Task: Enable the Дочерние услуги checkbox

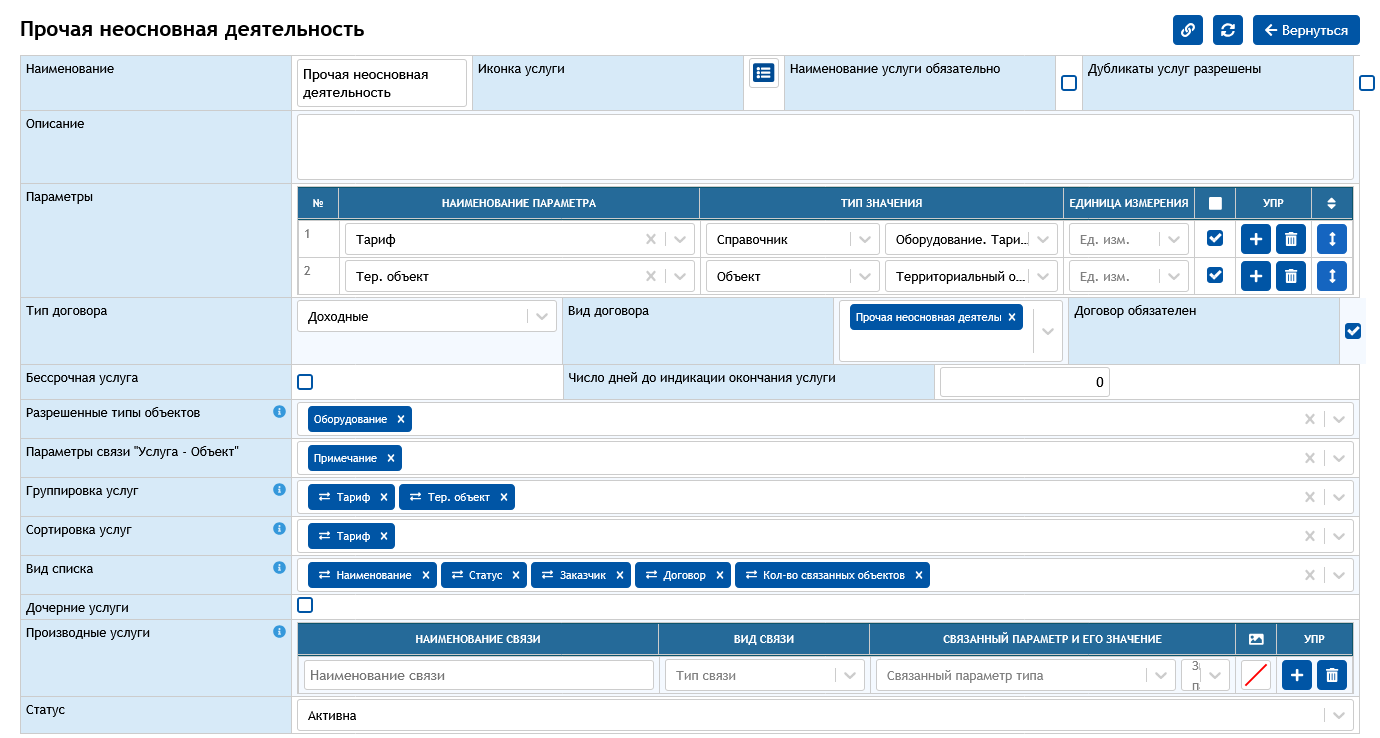Action: point(305,605)
